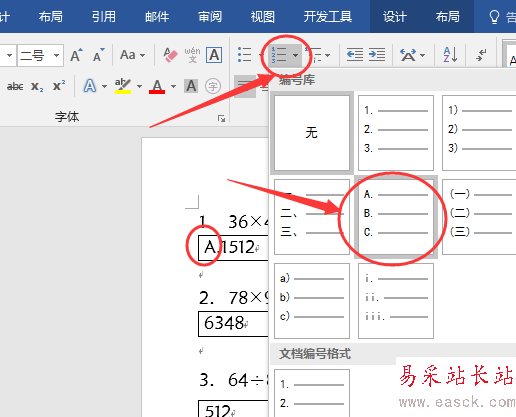Open the 字体 dialog launcher

click(221, 118)
